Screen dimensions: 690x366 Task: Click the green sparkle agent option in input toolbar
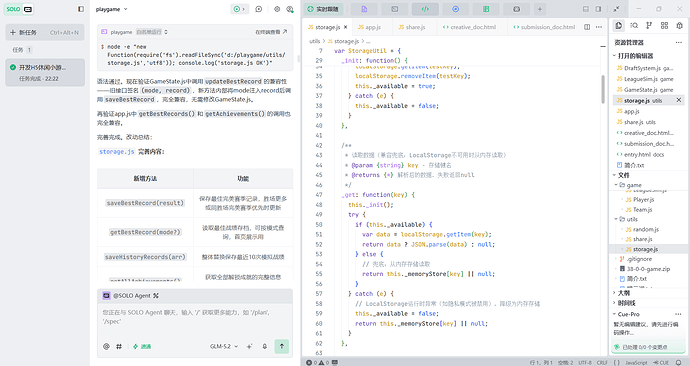click(142, 347)
